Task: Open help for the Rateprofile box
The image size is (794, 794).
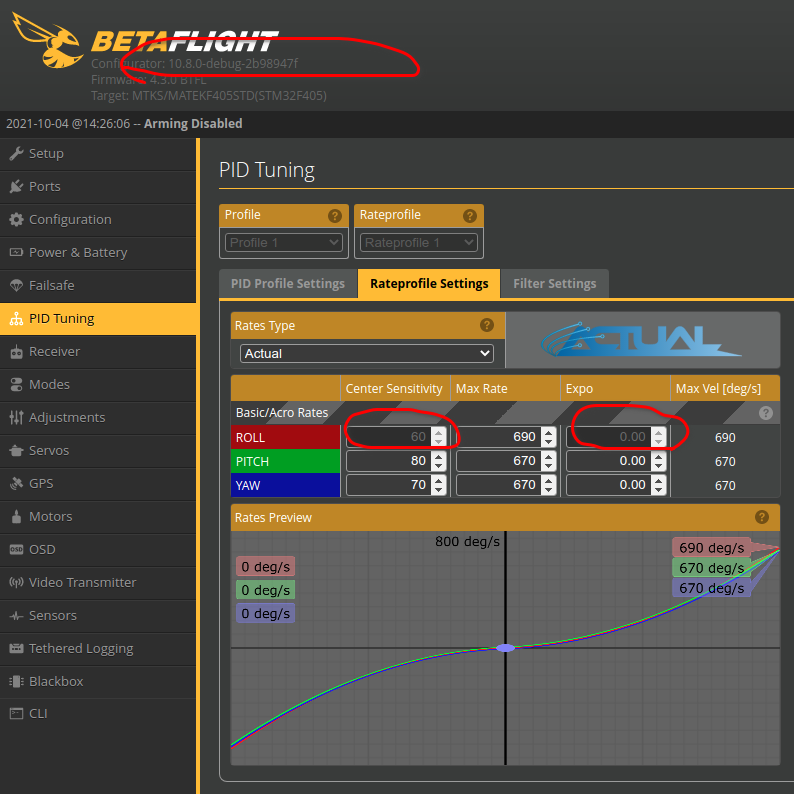Action: (469, 216)
